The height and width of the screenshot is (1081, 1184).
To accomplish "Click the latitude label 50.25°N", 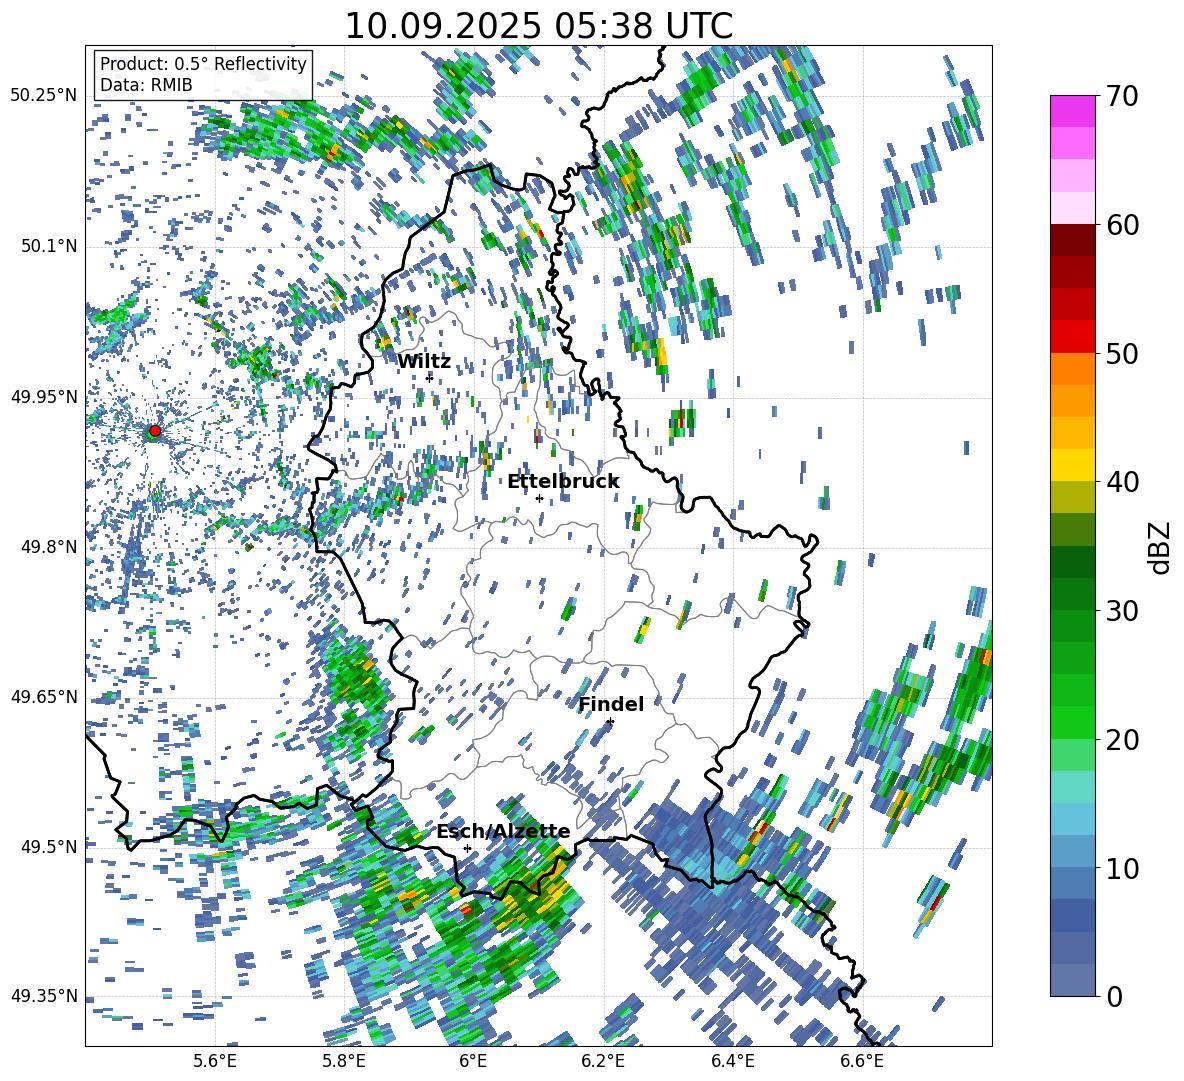I will [44, 96].
